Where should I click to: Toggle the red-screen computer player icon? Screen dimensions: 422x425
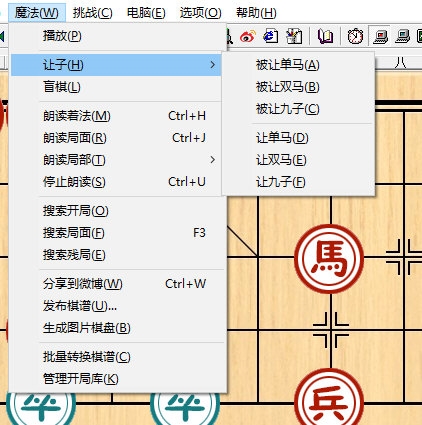pos(381,36)
